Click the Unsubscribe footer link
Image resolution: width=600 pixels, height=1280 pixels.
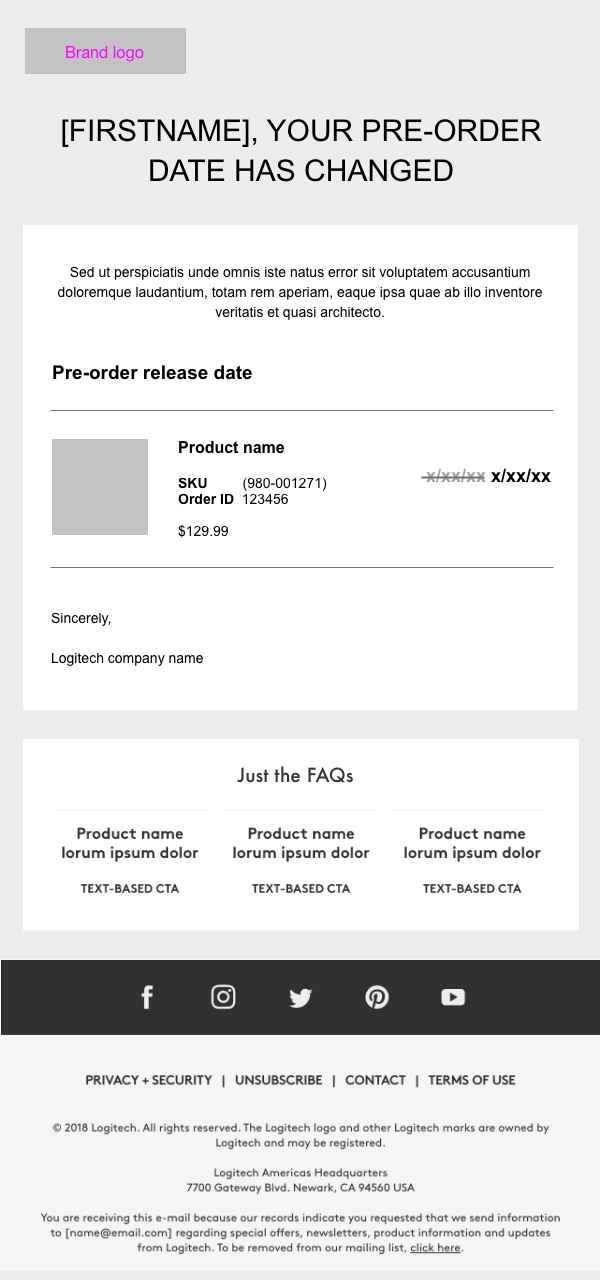pyautogui.click(x=278, y=1080)
